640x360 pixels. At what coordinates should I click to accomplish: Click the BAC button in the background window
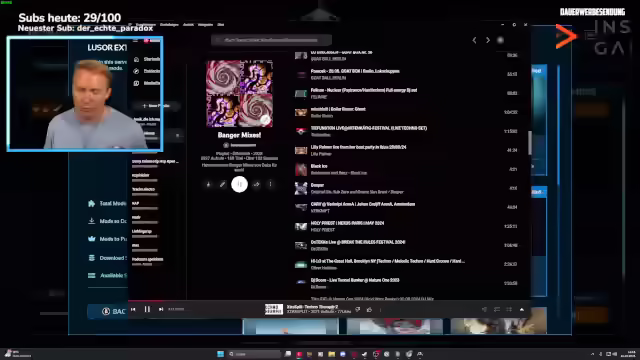[x=108, y=311]
